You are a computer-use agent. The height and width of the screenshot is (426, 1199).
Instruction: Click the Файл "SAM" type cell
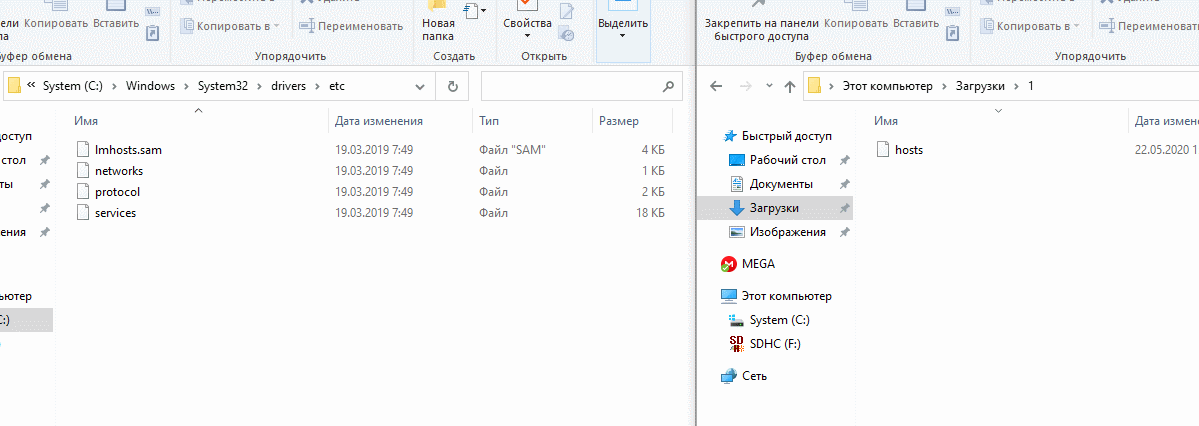coord(512,150)
